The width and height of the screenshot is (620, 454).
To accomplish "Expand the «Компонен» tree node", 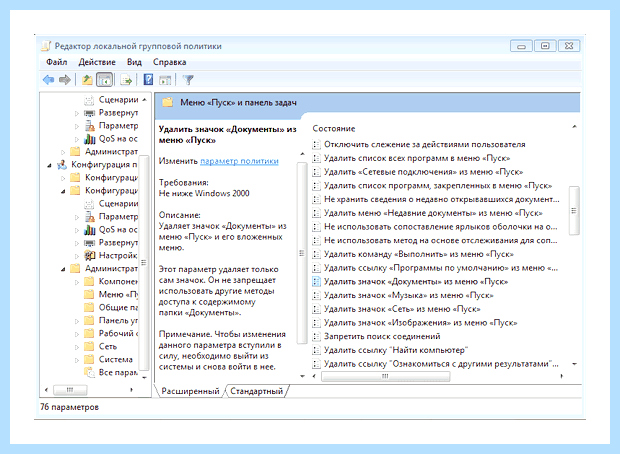I will [x=77, y=282].
